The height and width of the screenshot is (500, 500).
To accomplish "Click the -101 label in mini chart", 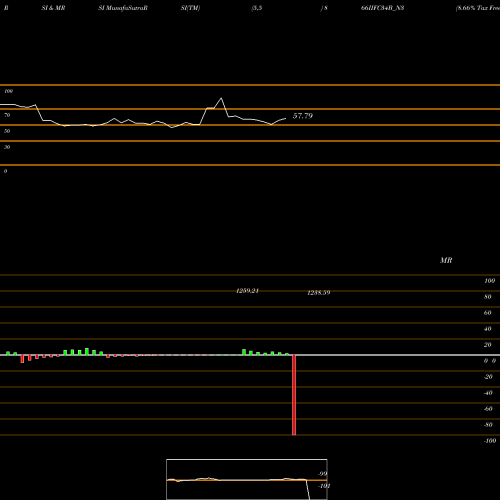I will pyautogui.click(x=324, y=486).
